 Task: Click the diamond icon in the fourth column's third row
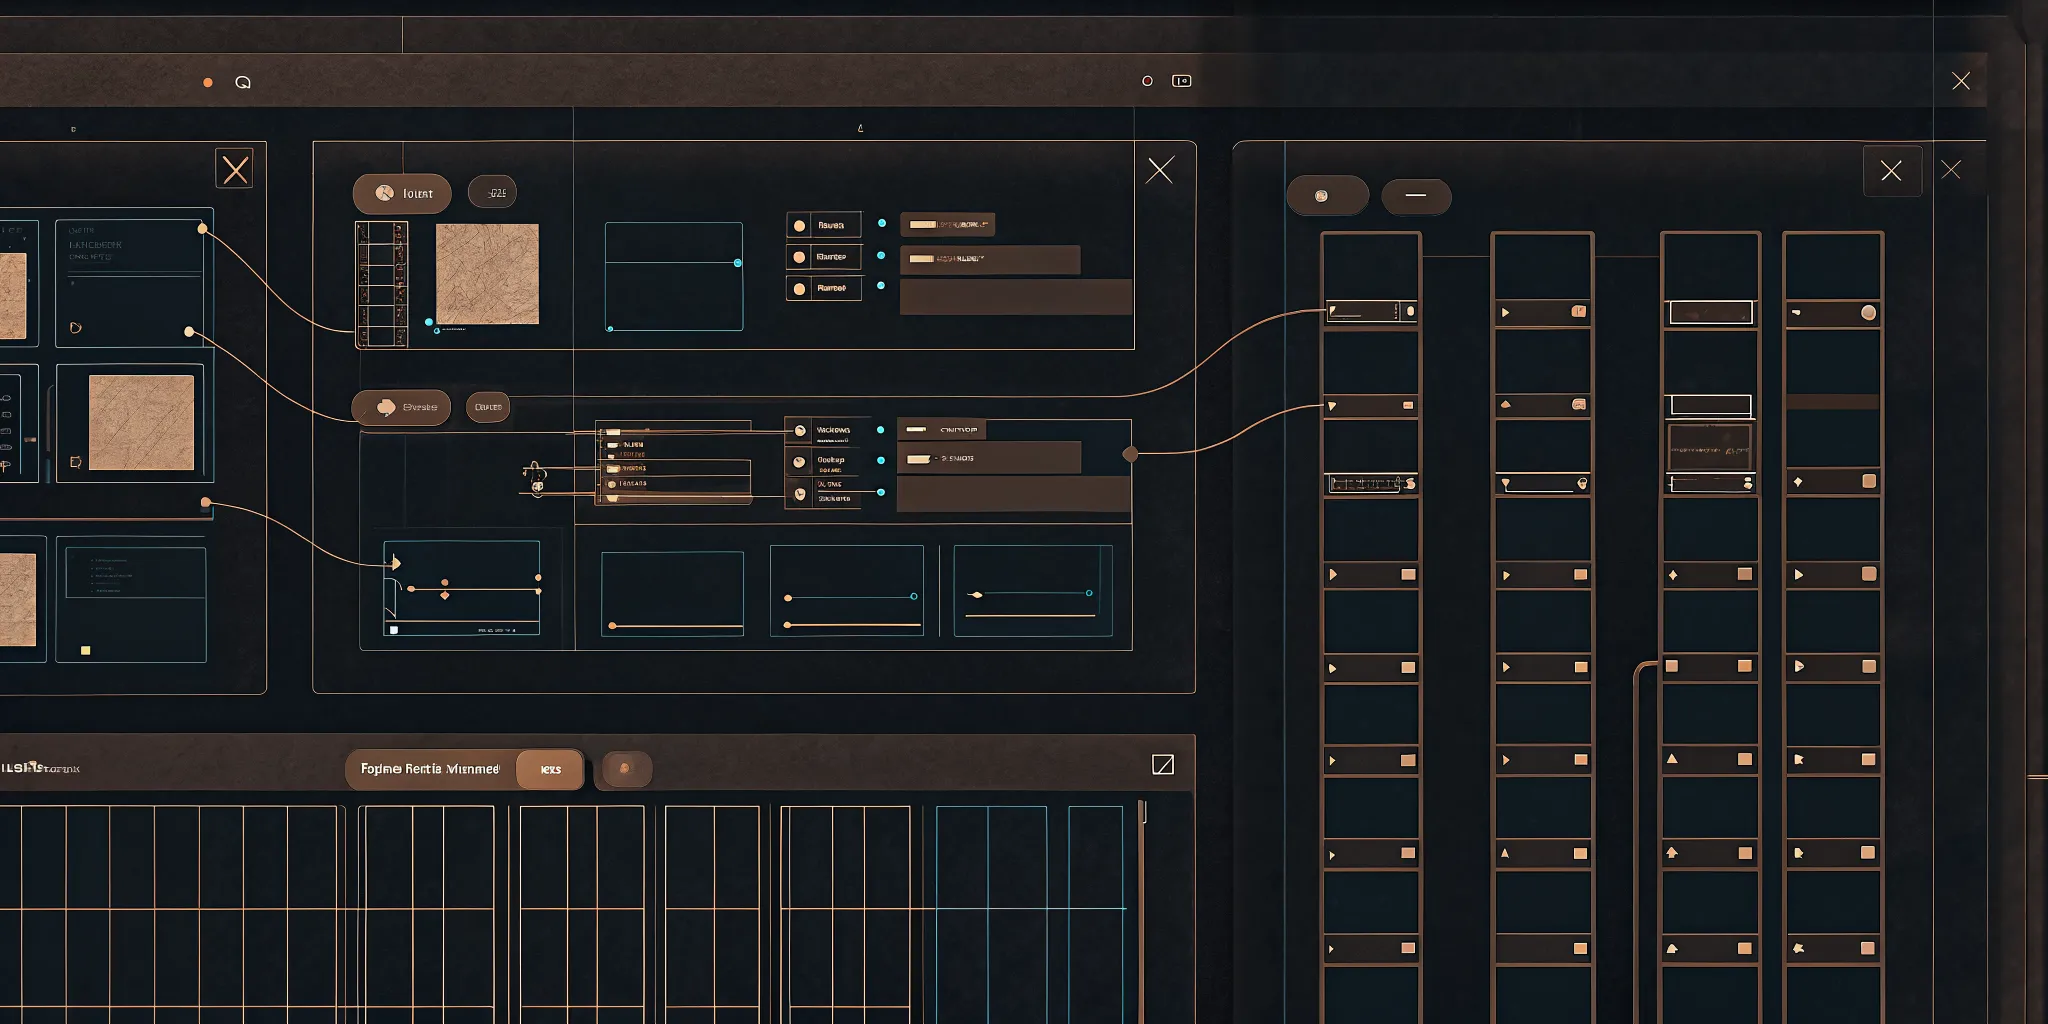(1798, 482)
